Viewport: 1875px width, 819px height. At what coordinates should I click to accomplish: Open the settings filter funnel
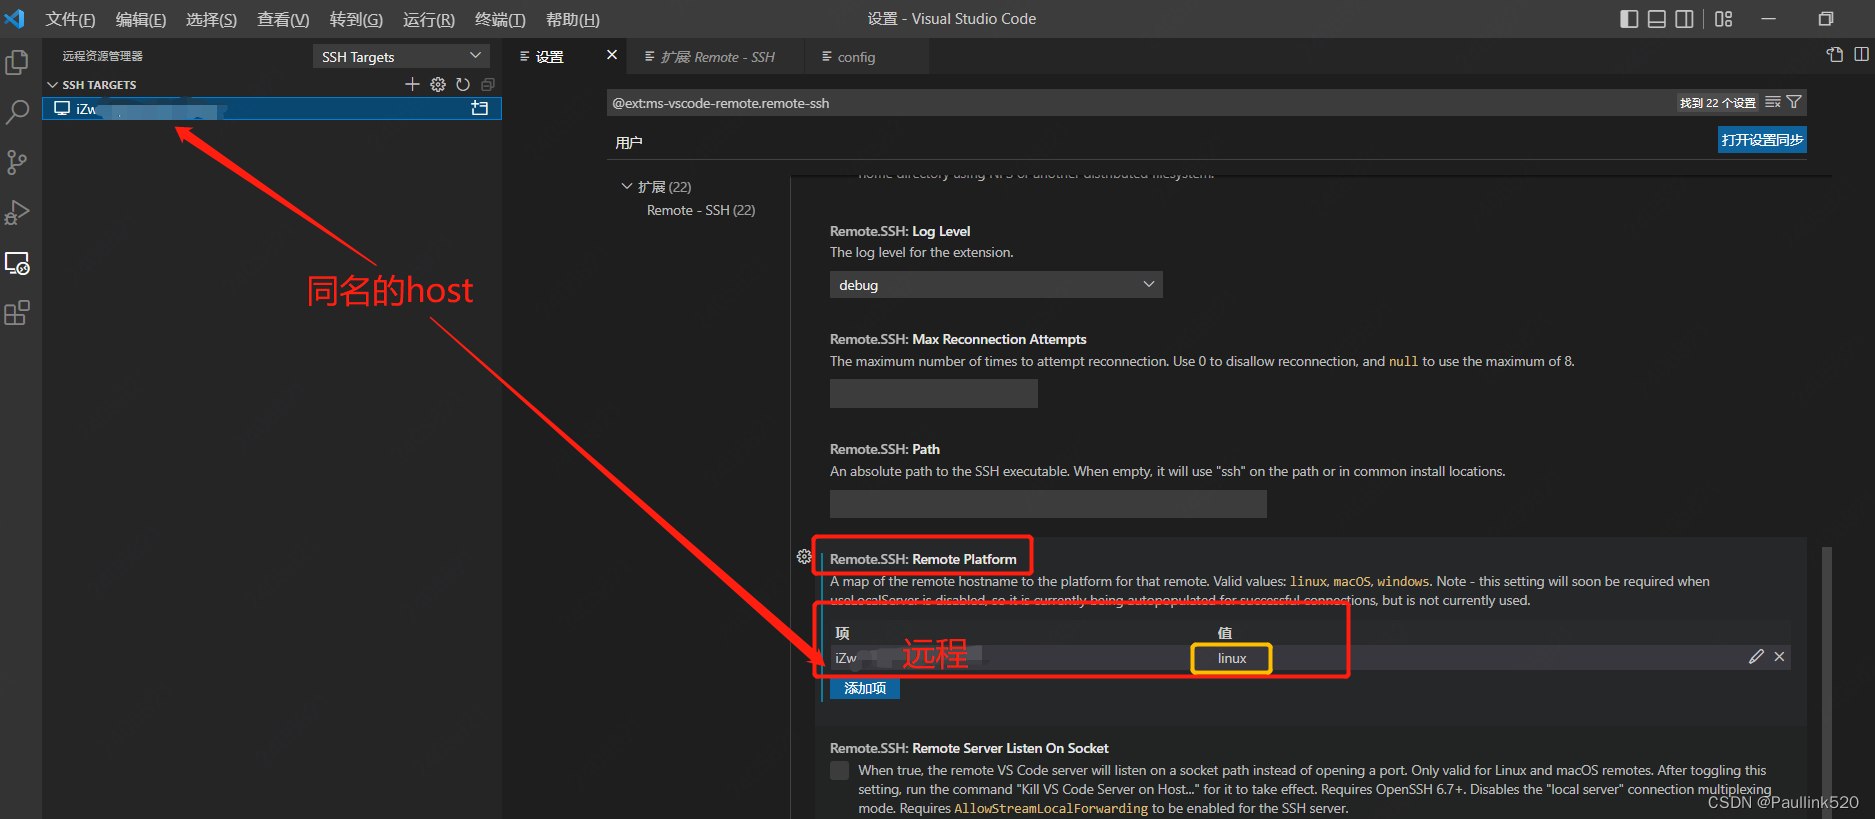[1794, 102]
